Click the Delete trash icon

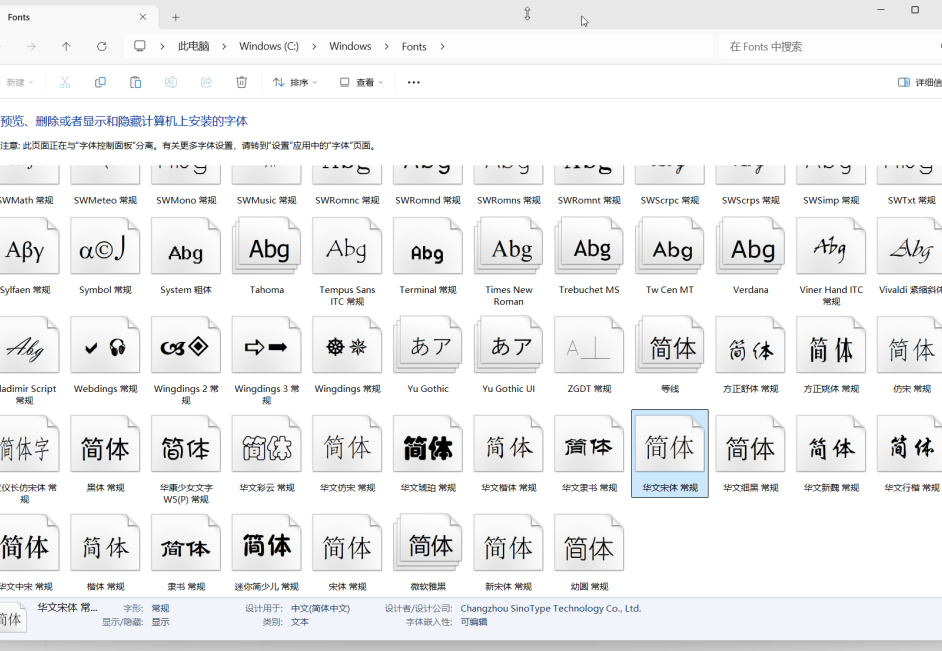[242, 82]
